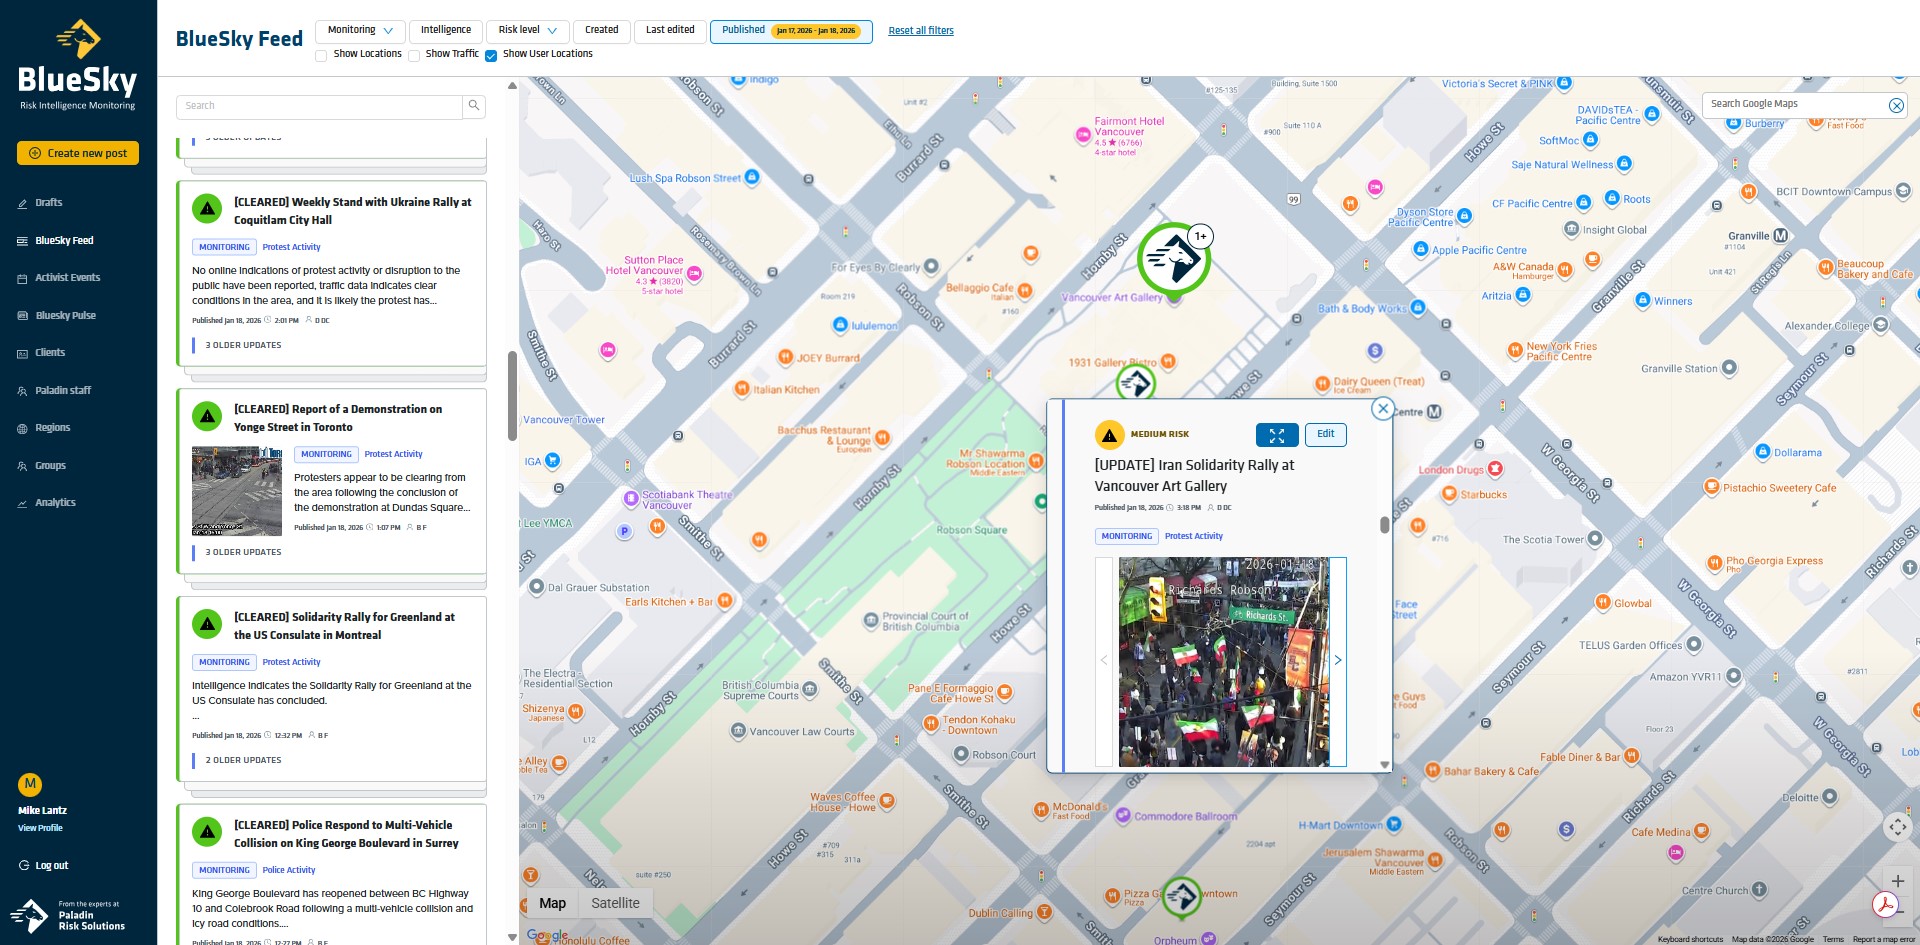Screen dimensions: 1920x945
Task: Switch map to Satellite view
Action: (615, 903)
